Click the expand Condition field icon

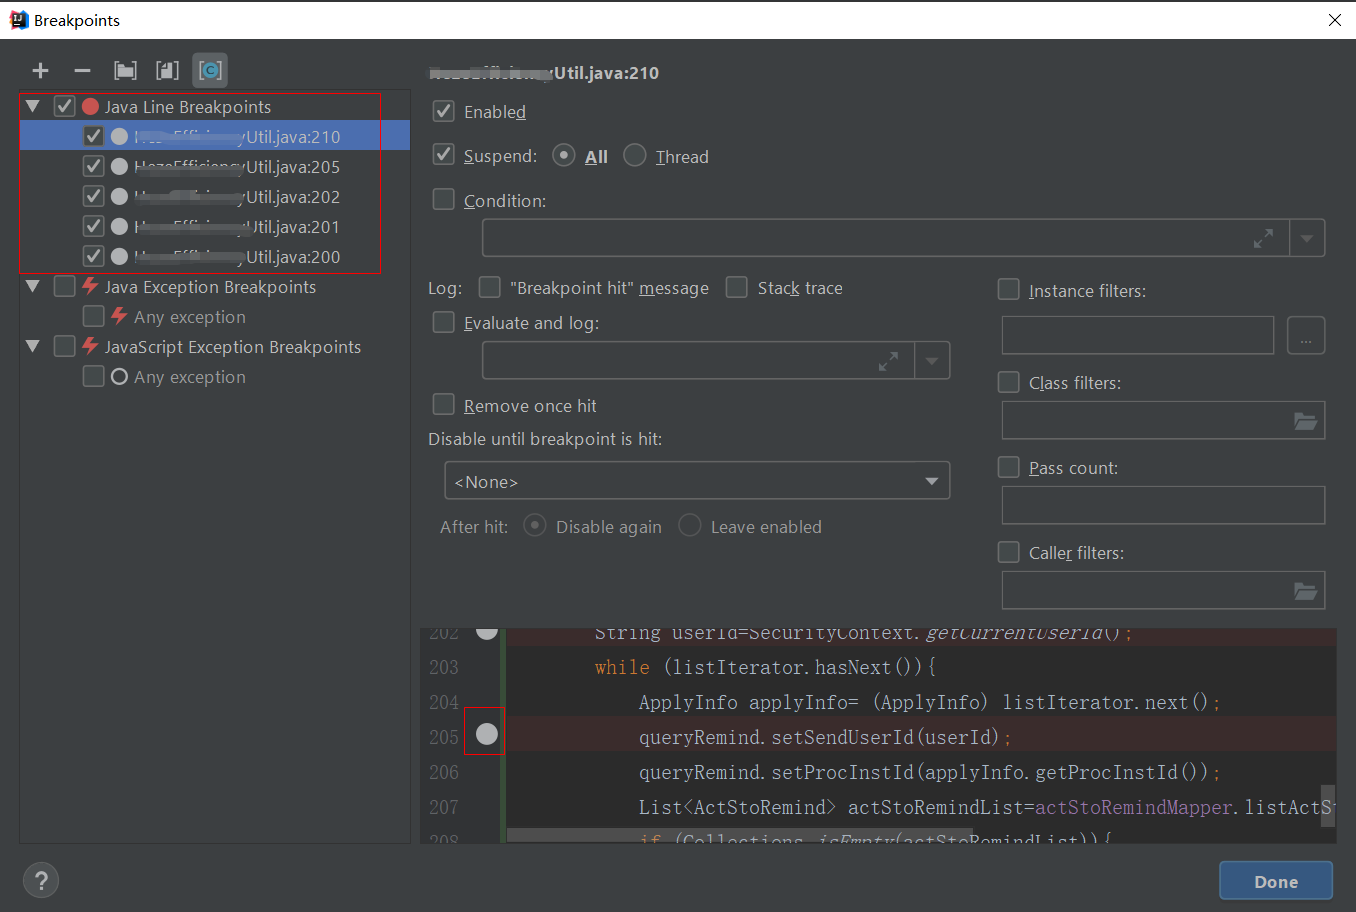coord(1264,238)
